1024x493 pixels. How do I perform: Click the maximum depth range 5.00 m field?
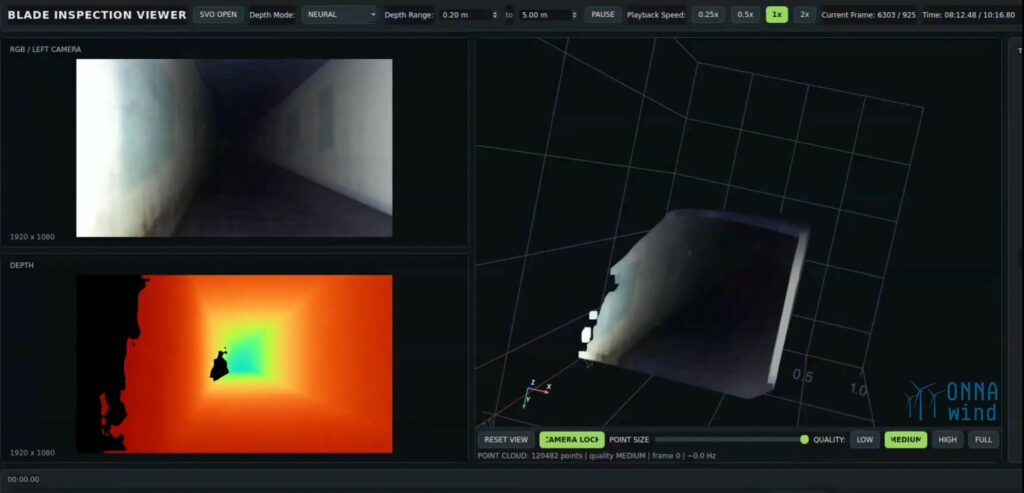548,14
